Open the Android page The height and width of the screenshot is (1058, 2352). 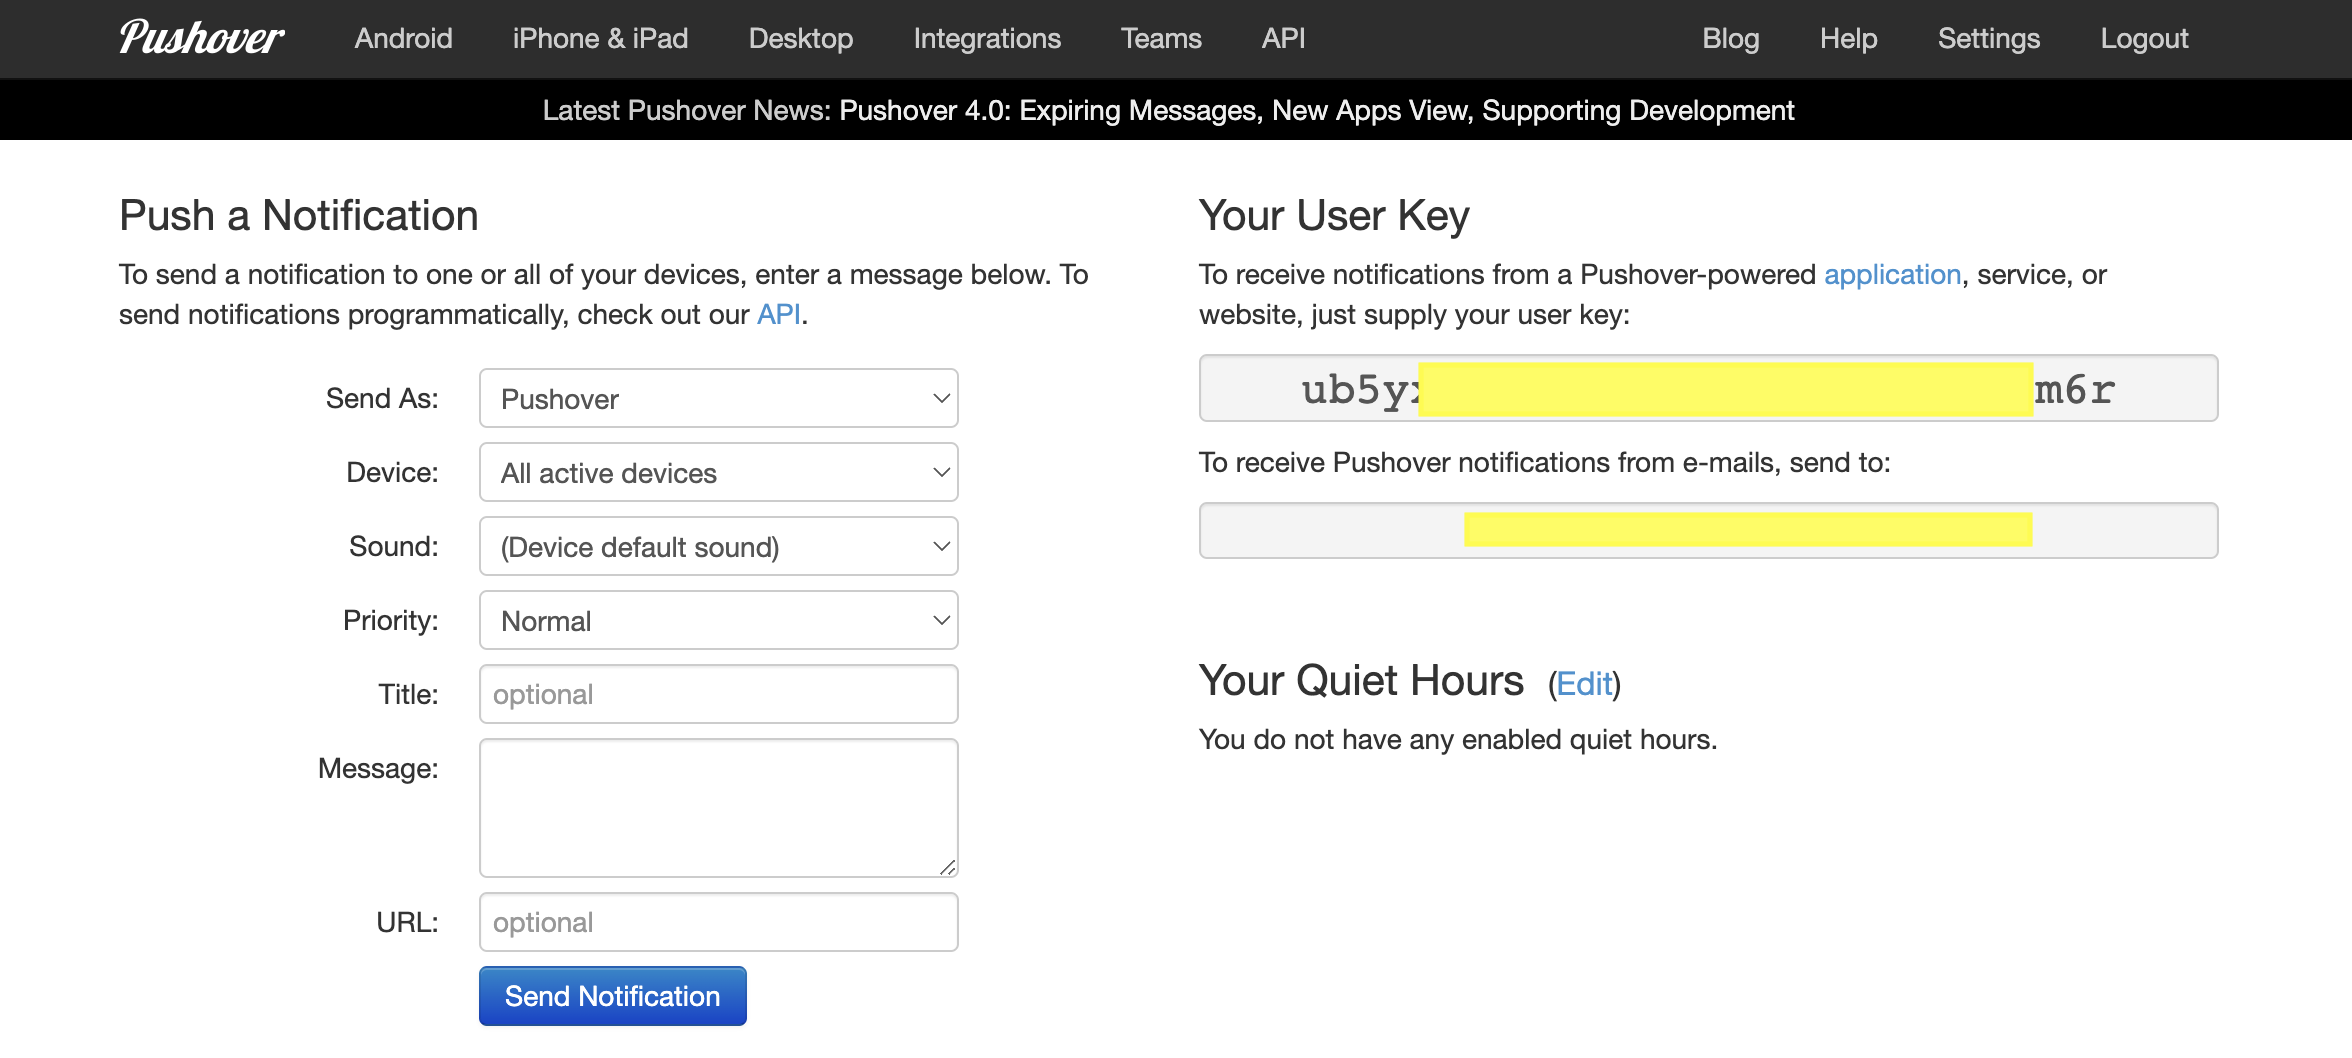pyautogui.click(x=403, y=38)
